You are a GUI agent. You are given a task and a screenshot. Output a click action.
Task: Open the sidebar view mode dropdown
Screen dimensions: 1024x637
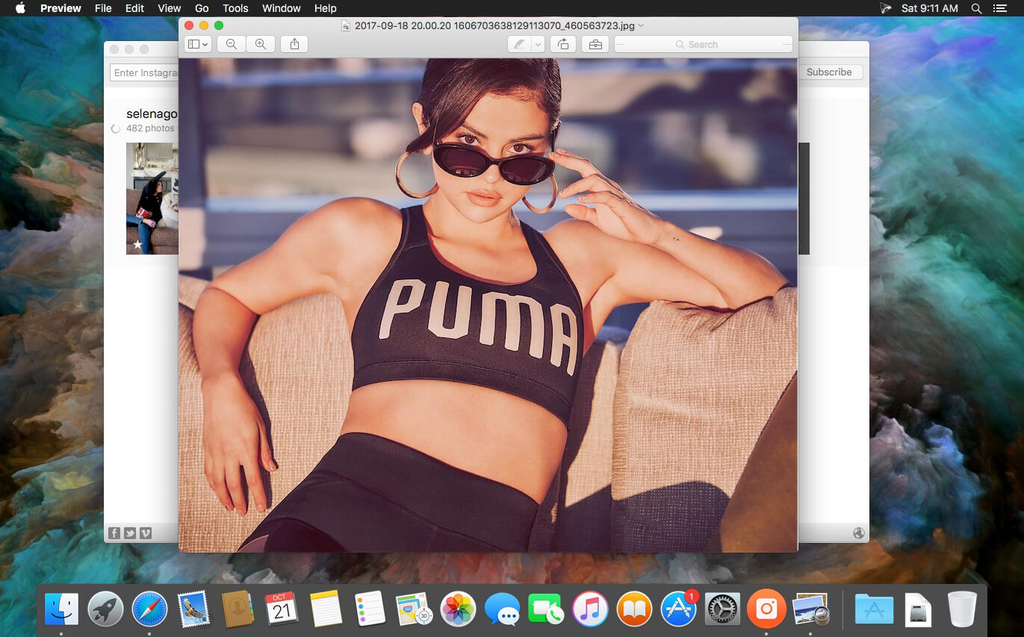tap(198, 44)
